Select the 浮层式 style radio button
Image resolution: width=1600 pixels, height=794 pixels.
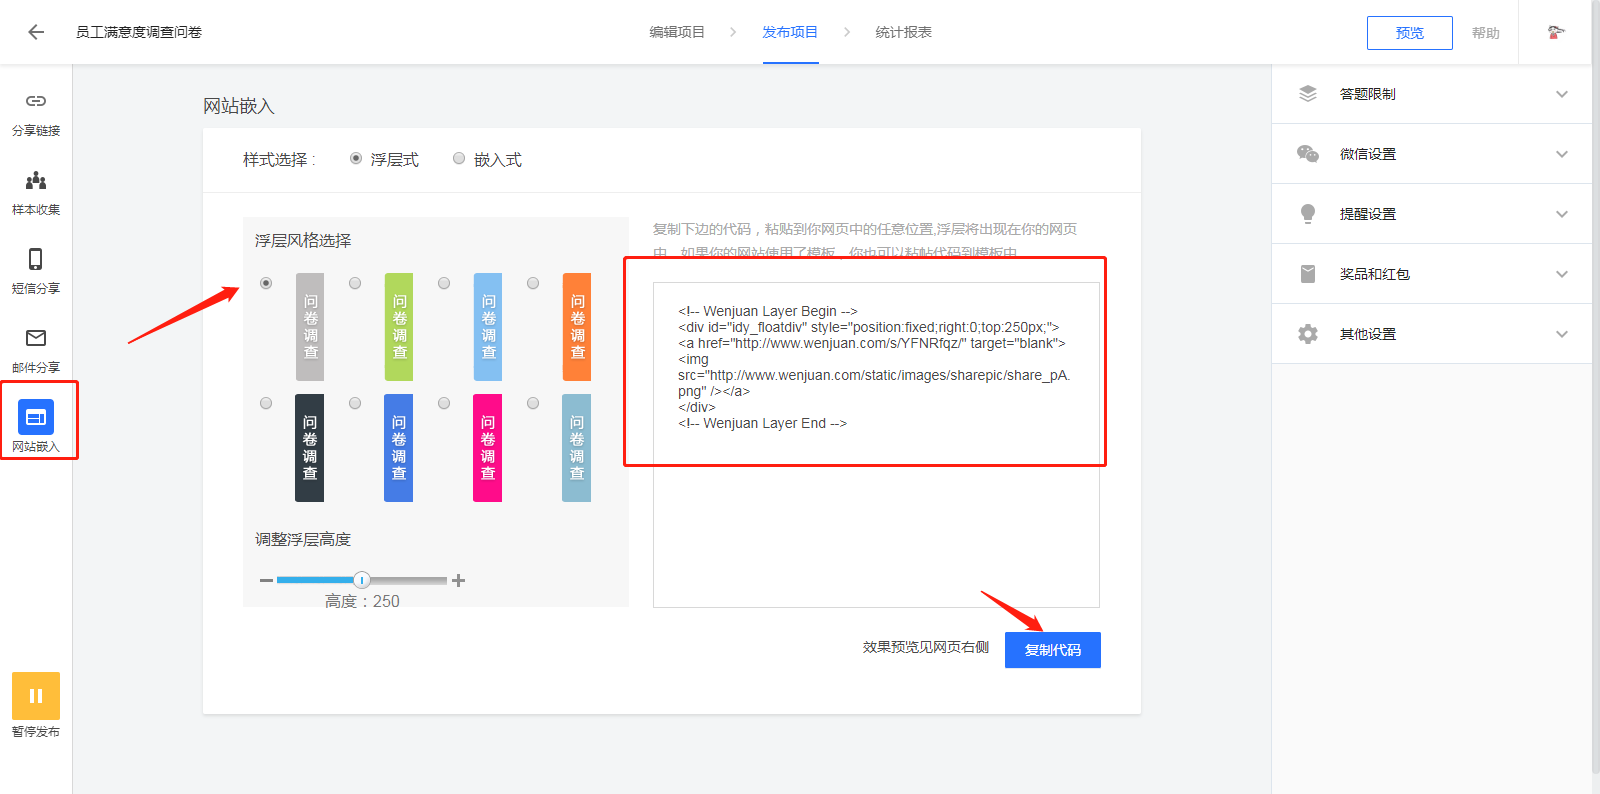[x=356, y=159]
